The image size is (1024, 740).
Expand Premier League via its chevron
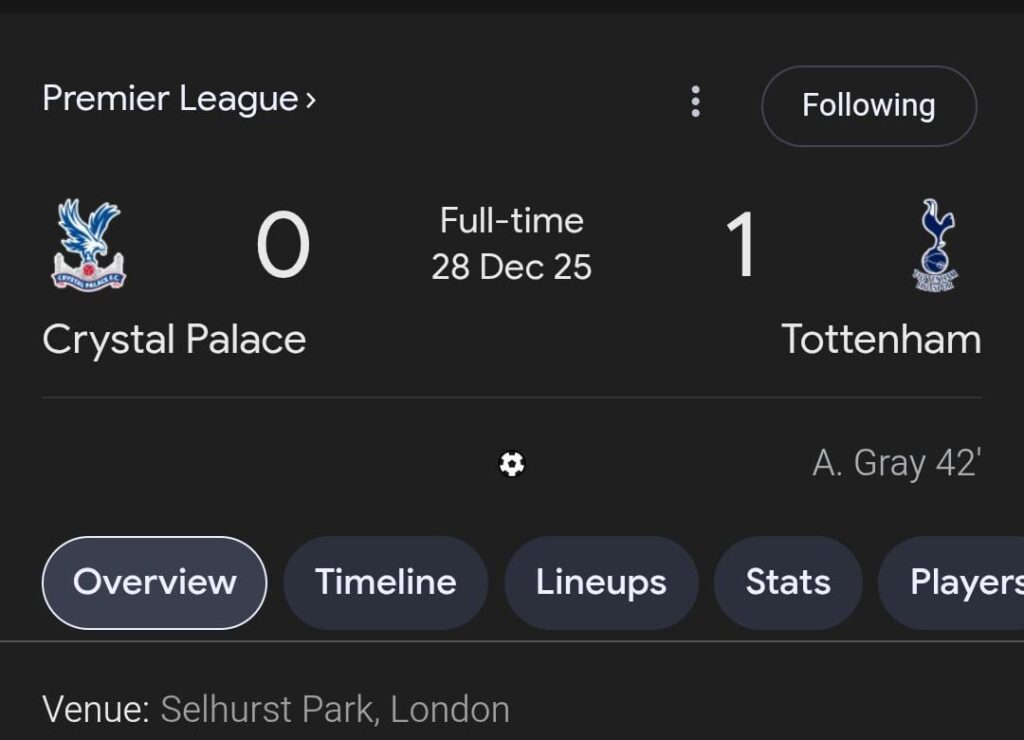coord(310,100)
